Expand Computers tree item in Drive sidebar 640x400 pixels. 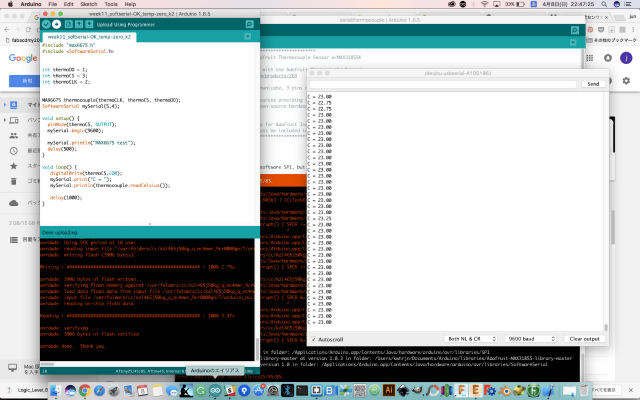point(5,120)
